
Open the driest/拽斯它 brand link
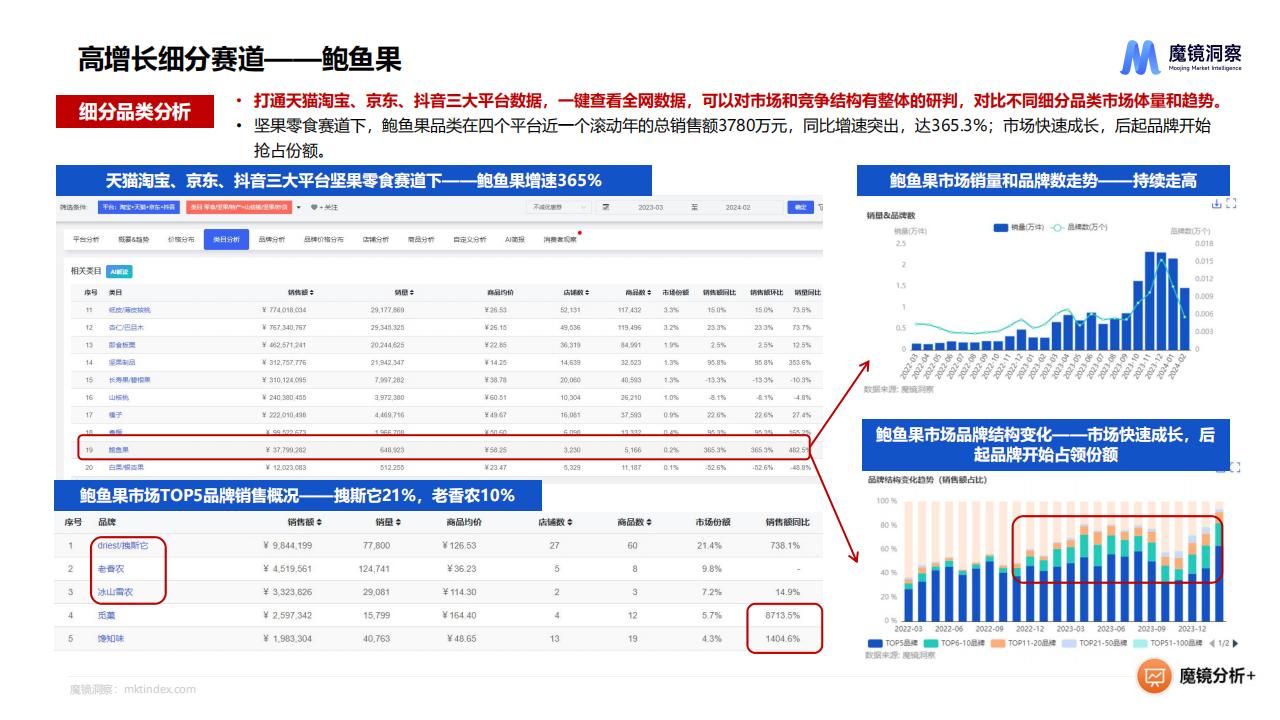point(123,545)
